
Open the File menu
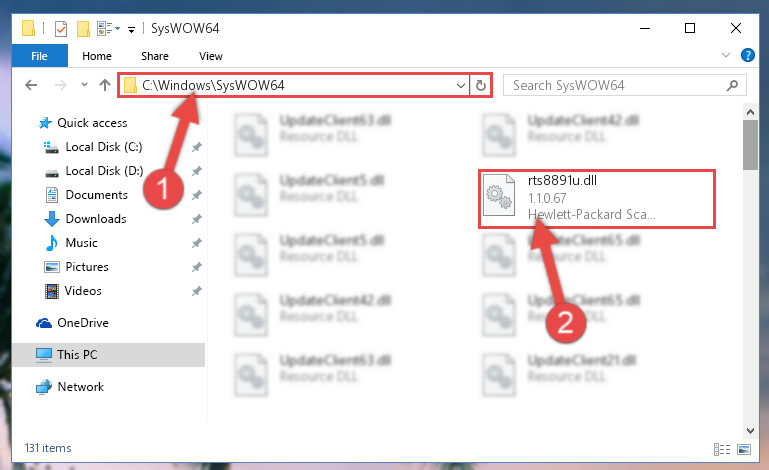pyautogui.click(x=39, y=56)
